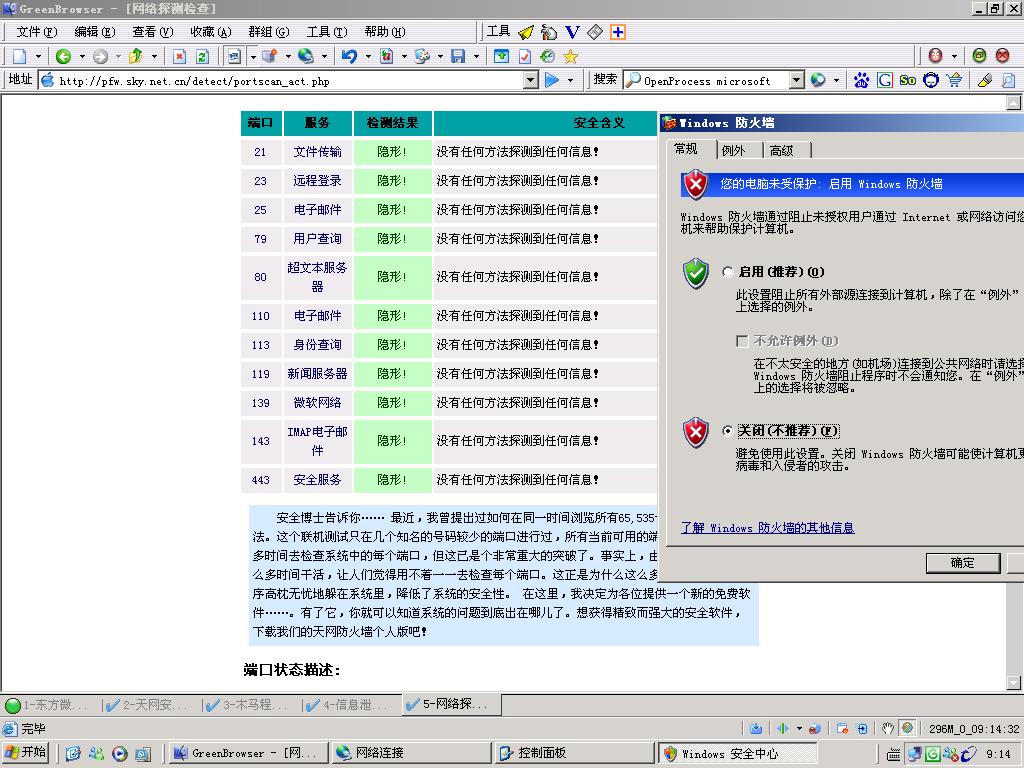Open 网络连接 from the taskbar

pyautogui.click(x=411, y=753)
